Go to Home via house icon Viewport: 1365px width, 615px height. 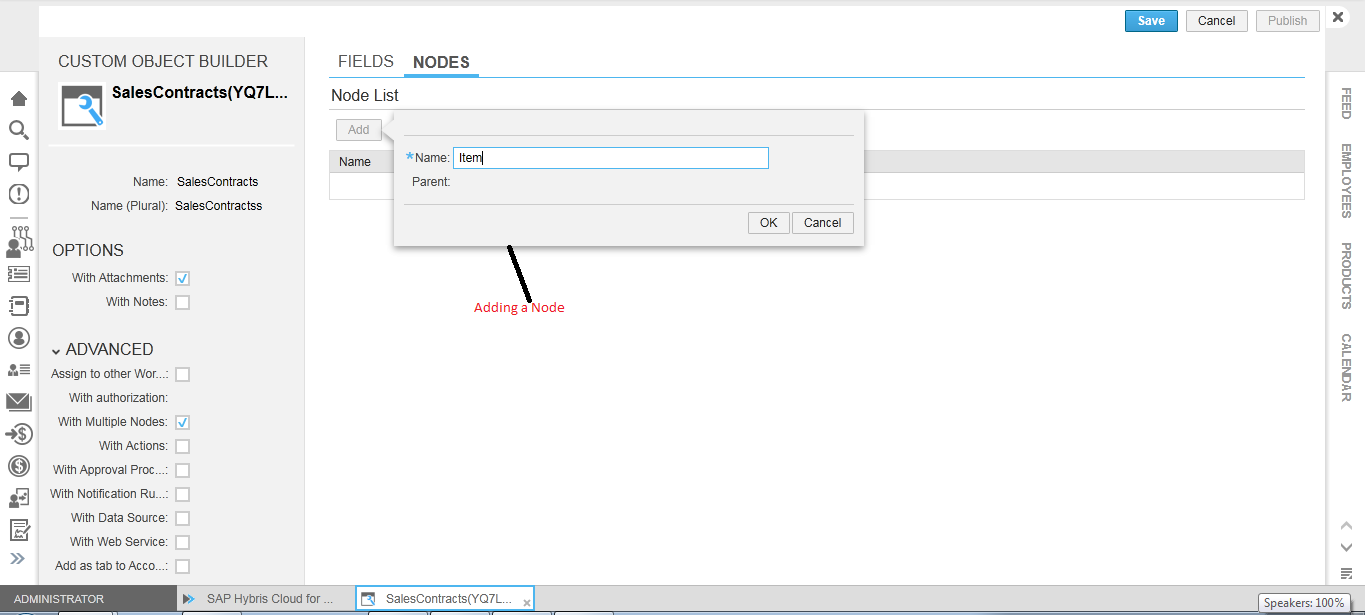click(18, 98)
